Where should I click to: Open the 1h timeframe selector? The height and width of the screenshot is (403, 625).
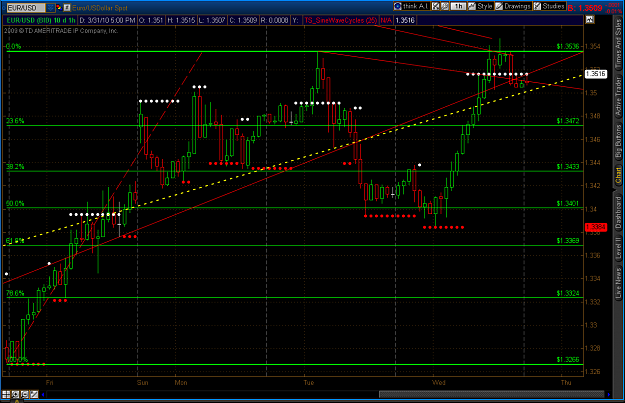(x=459, y=6)
